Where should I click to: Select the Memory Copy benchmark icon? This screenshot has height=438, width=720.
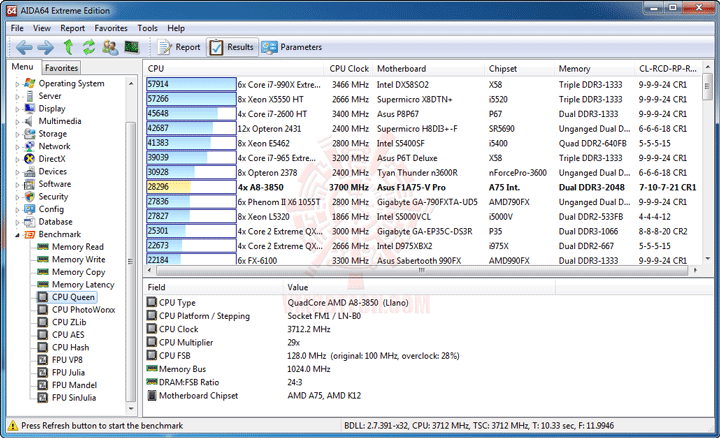43,272
